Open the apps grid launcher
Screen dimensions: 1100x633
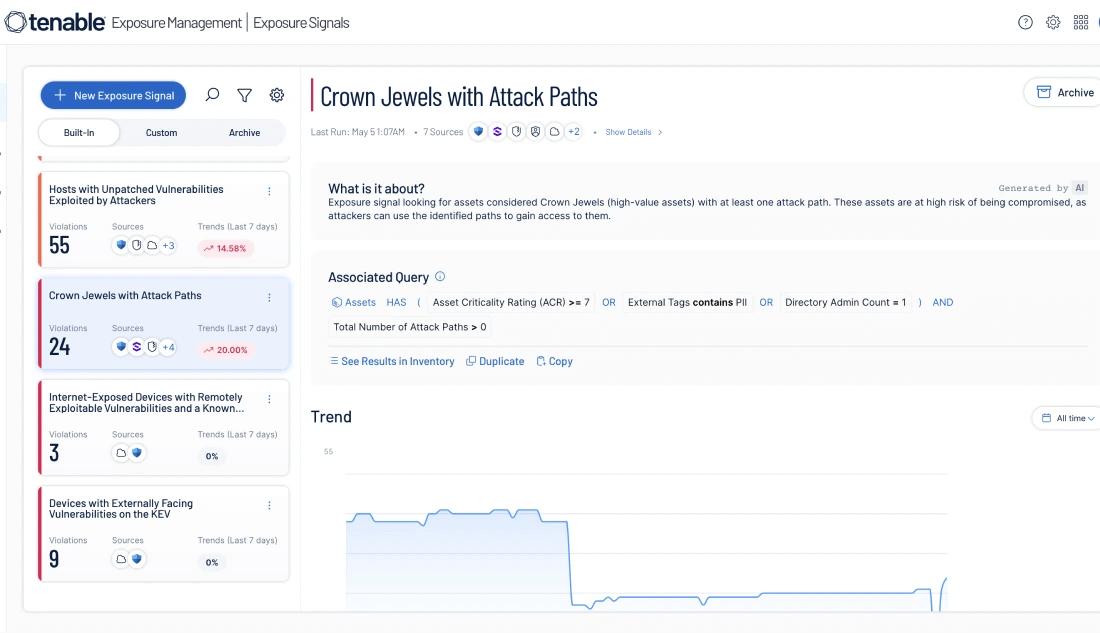(1081, 22)
